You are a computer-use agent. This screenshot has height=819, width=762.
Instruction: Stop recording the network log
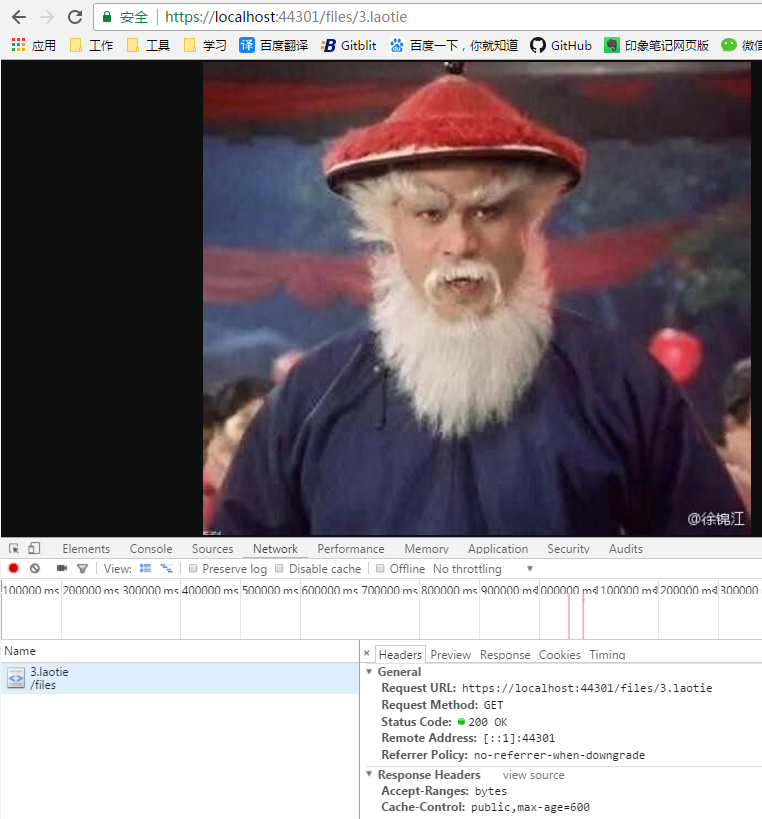point(14,568)
